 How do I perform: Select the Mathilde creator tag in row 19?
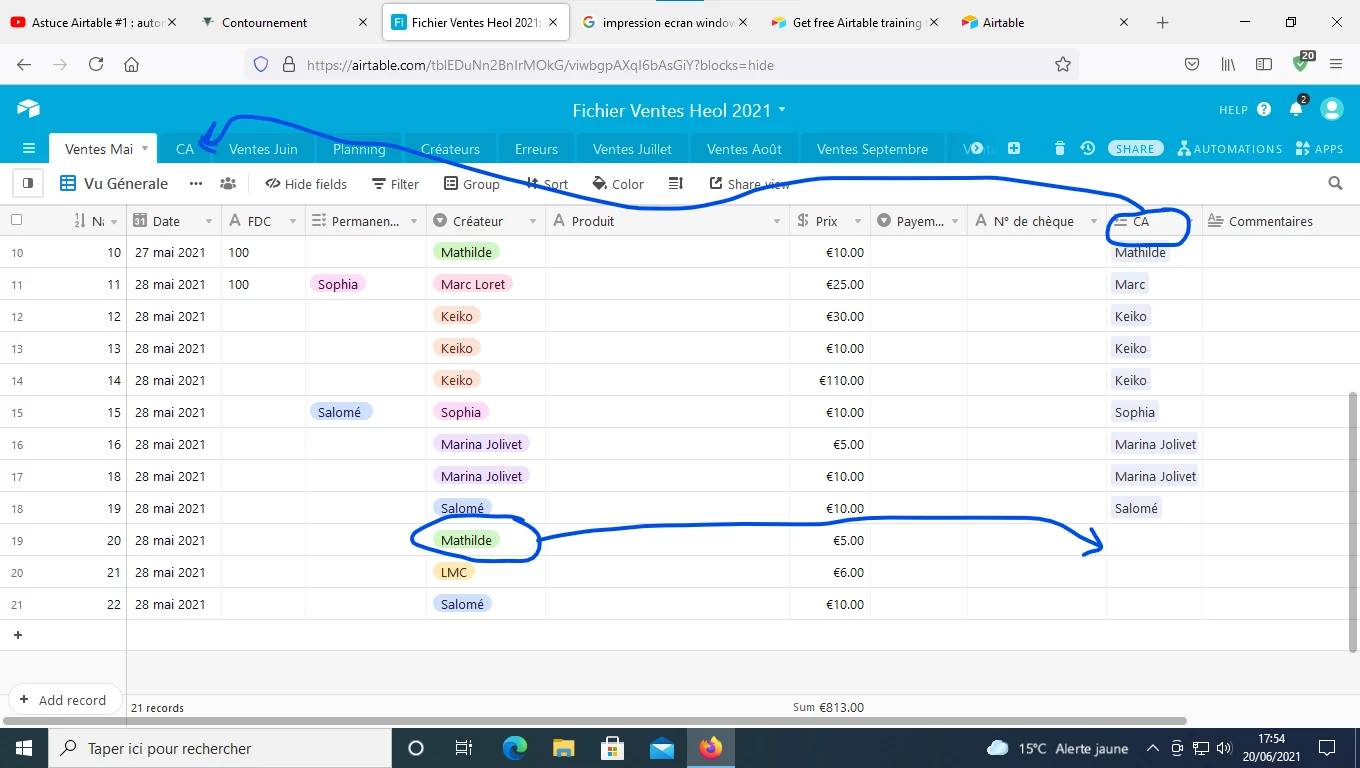466,540
